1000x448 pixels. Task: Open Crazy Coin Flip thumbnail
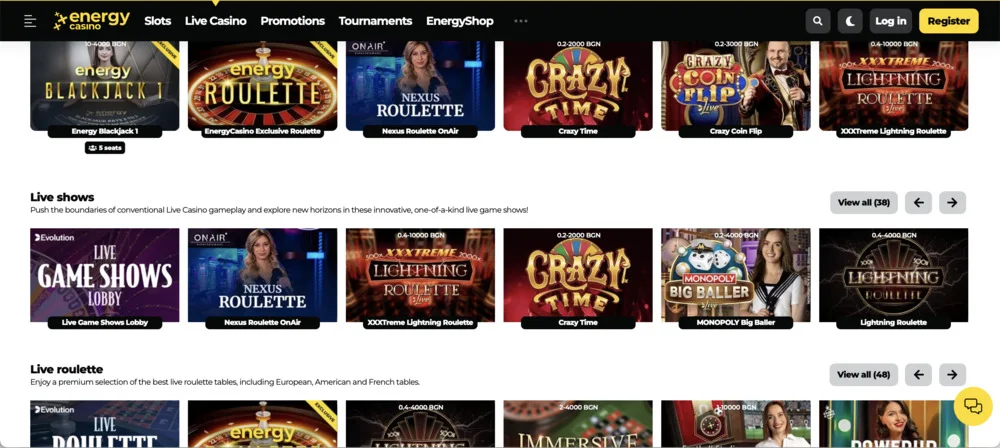[736, 86]
